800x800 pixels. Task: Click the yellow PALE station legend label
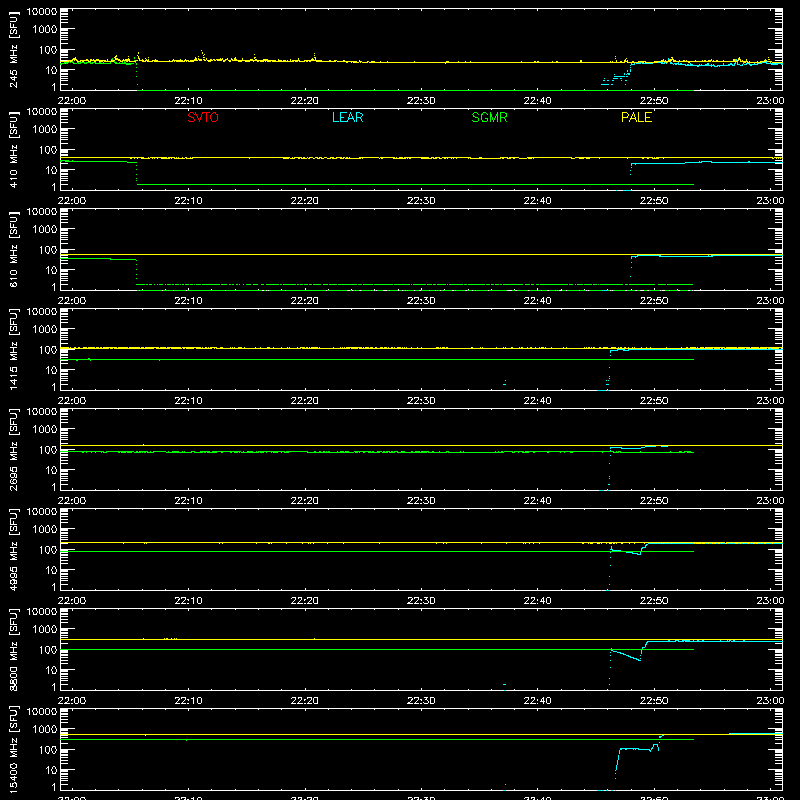pos(636,117)
